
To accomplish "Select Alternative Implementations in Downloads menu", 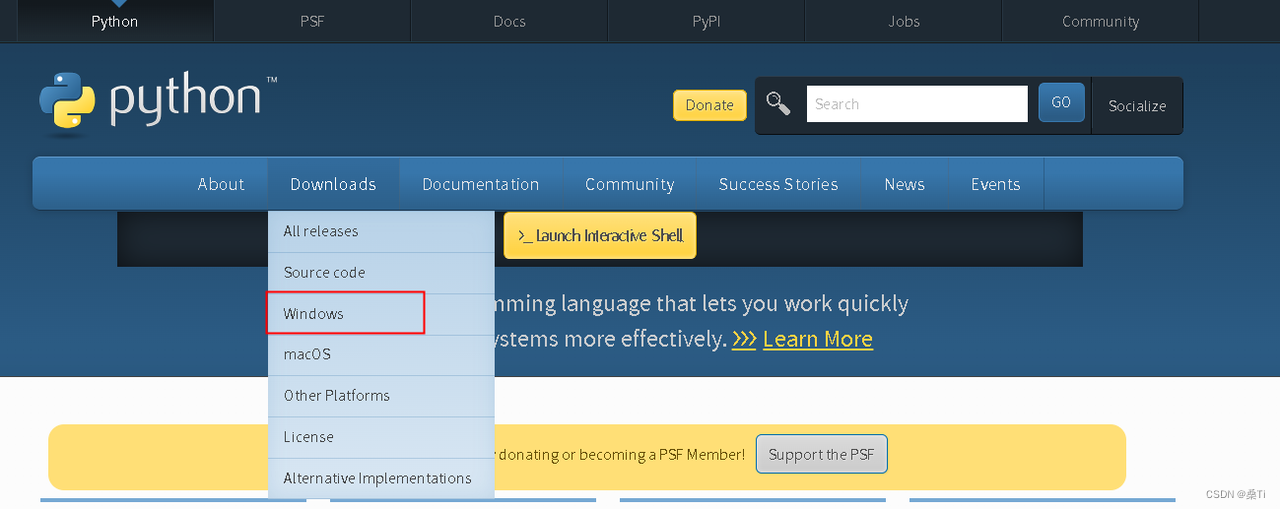I will [x=381, y=478].
